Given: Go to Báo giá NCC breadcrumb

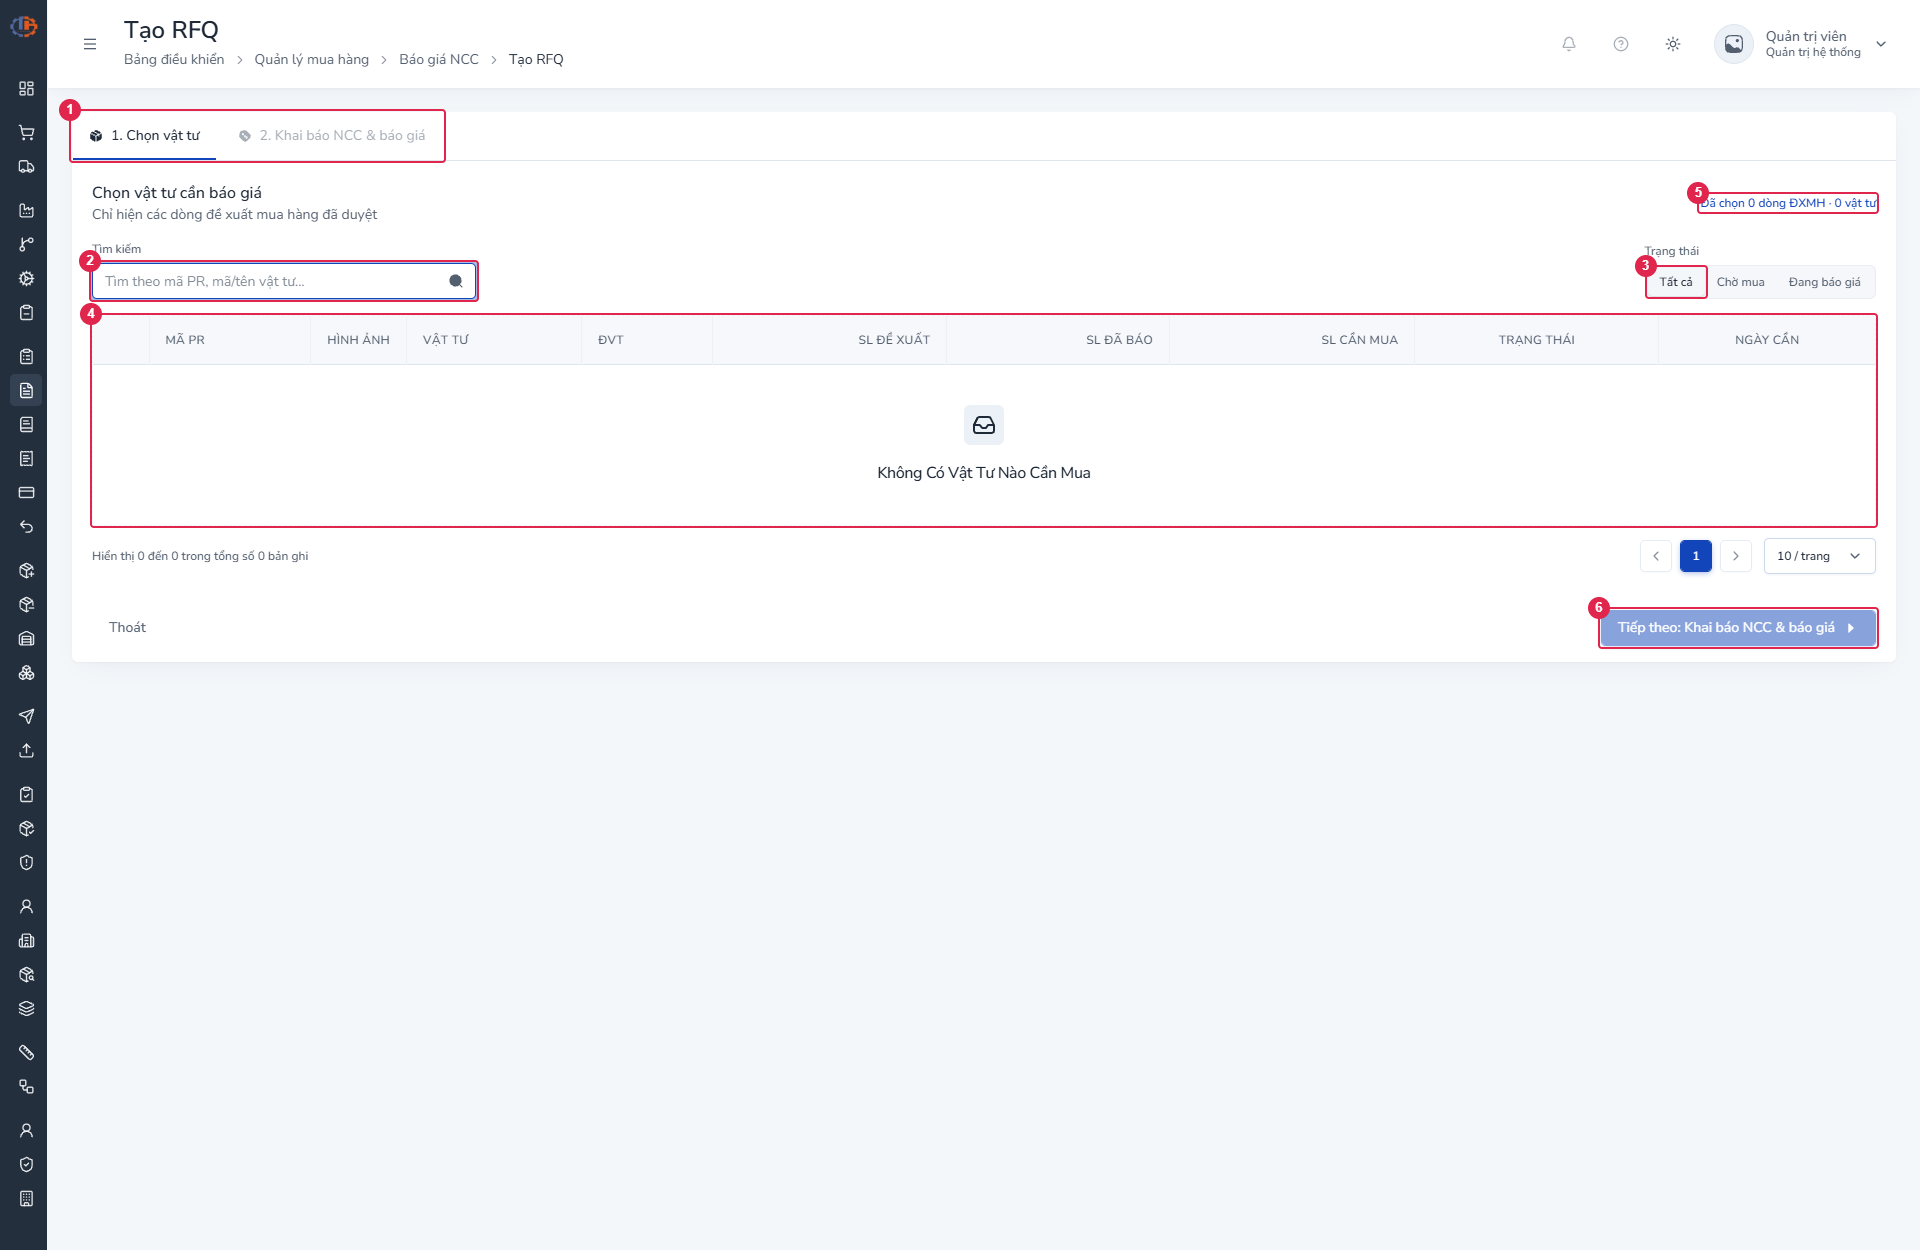Looking at the screenshot, I should pos(439,59).
